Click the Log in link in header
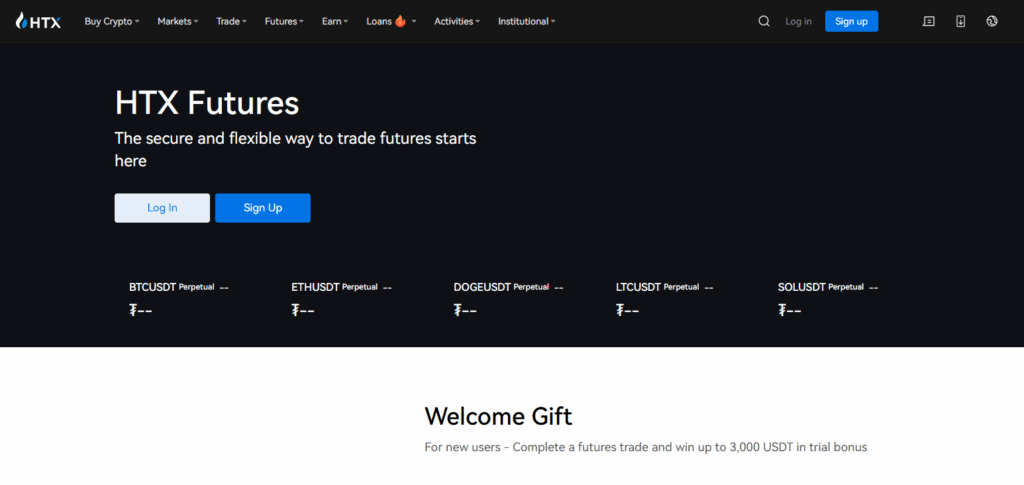Viewport: 1024px width, 485px height. [x=798, y=21]
